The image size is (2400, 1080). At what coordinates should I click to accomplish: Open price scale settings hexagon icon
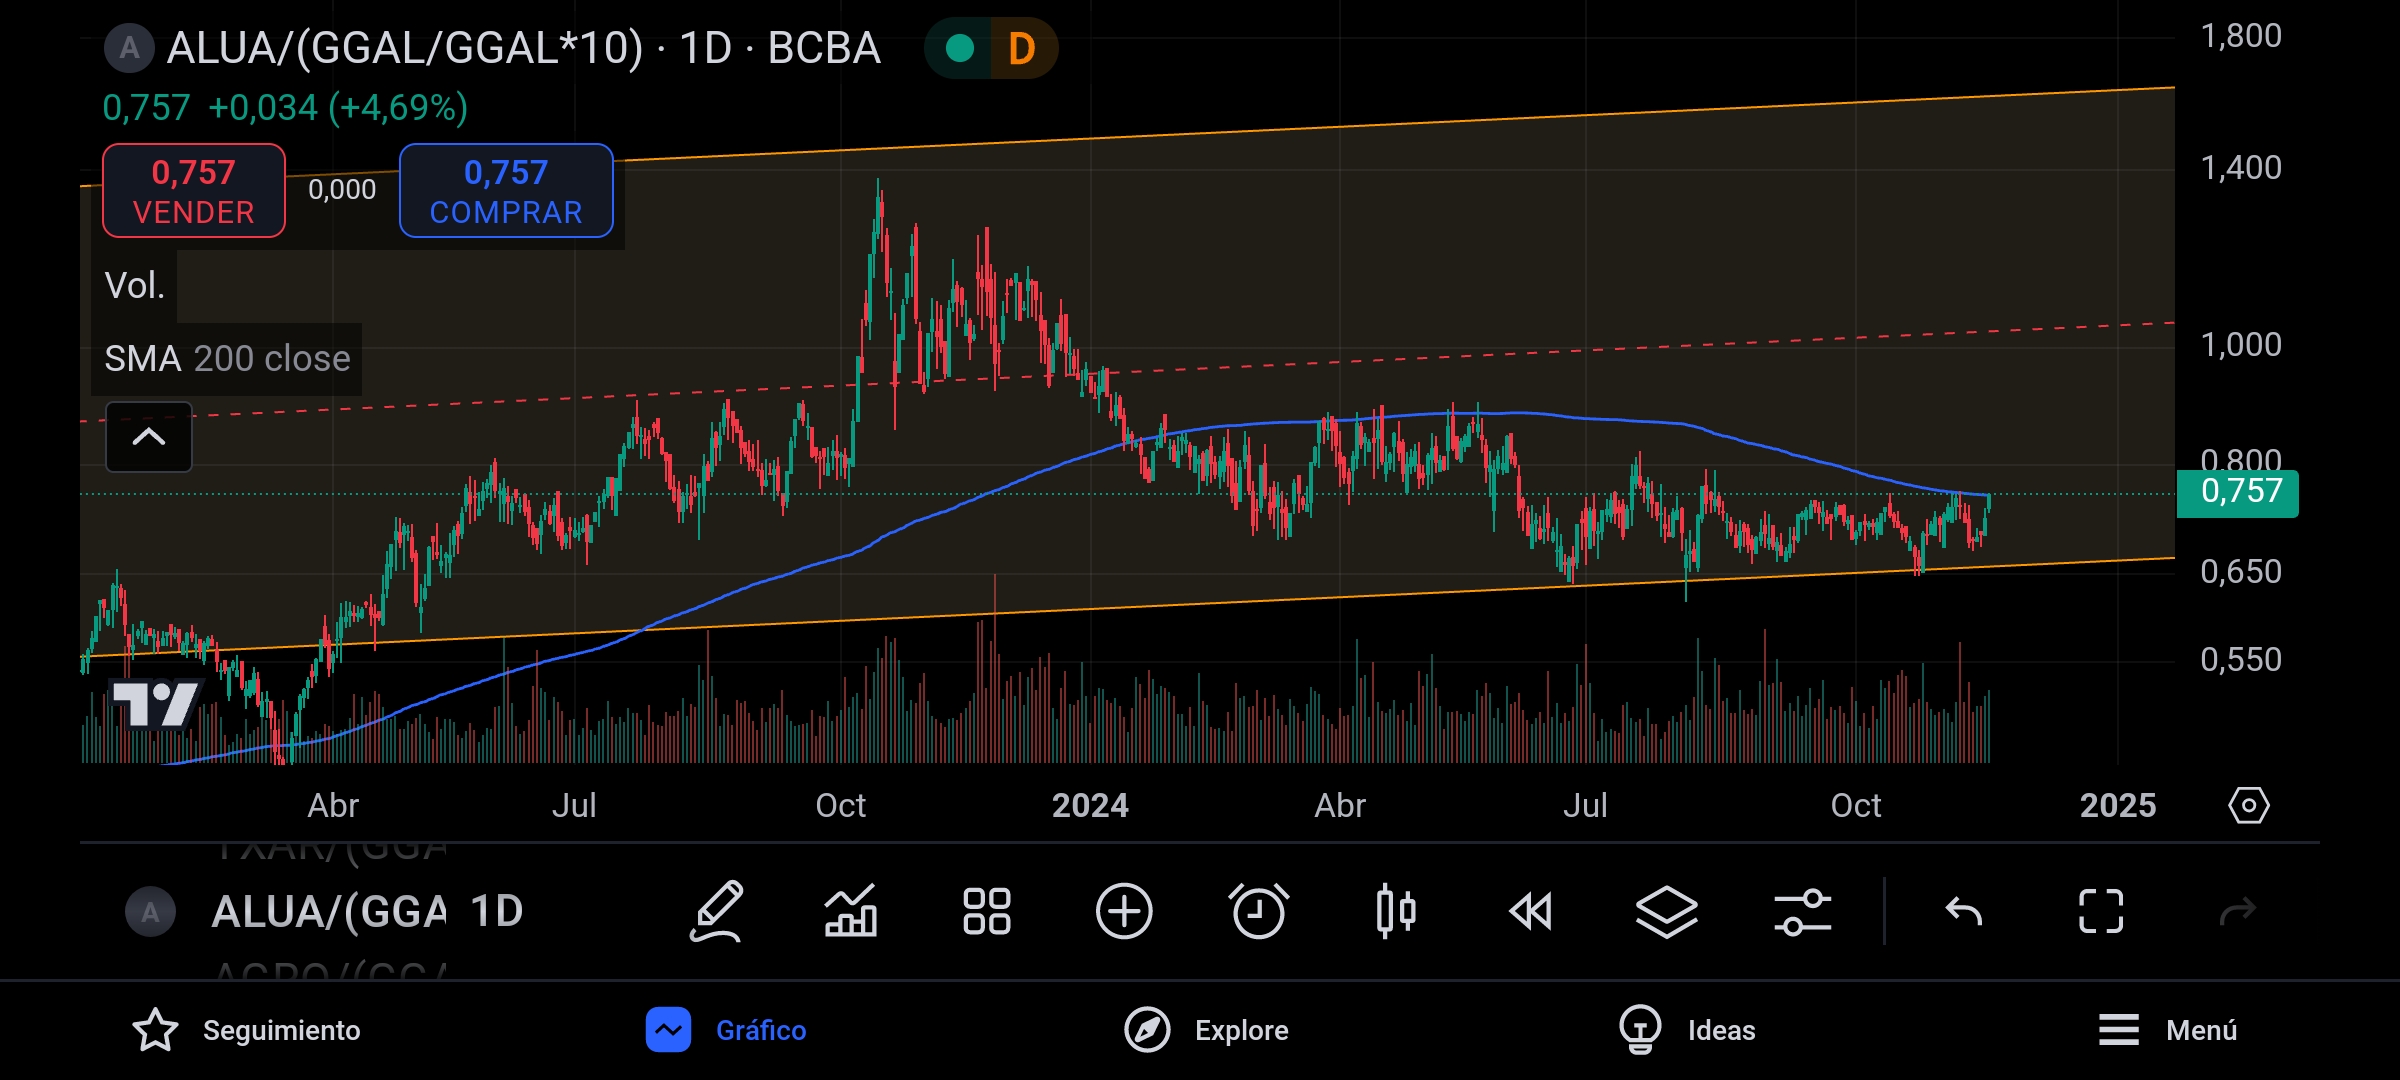click(x=2249, y=805)
